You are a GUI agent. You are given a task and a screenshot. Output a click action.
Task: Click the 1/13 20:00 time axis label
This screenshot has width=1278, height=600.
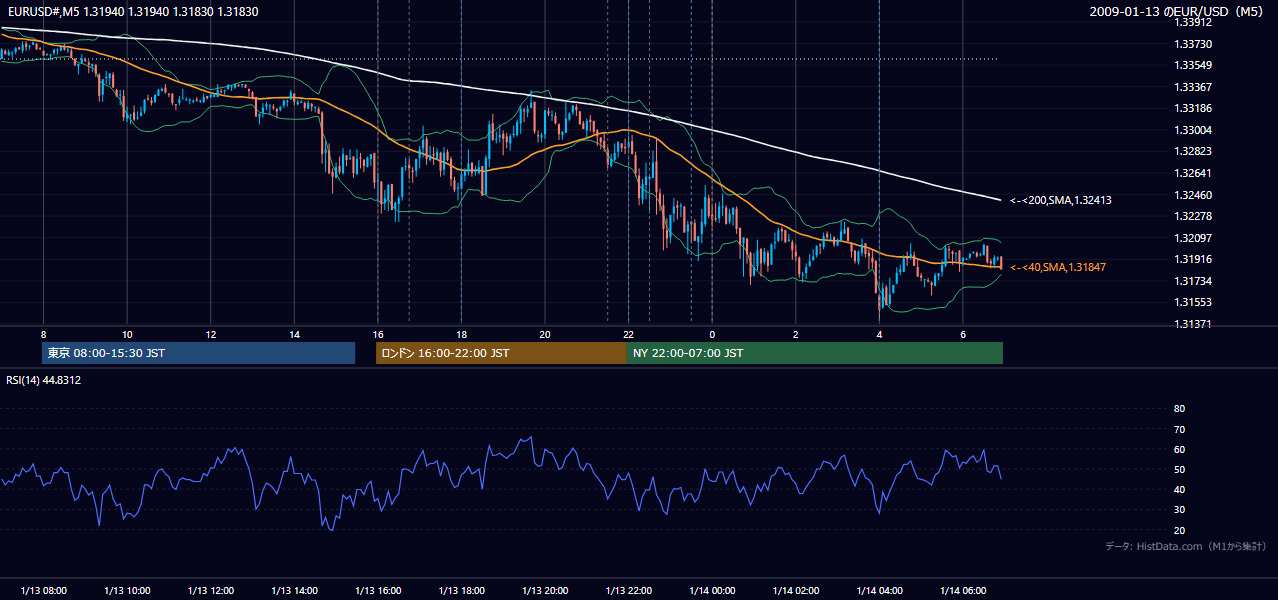(x=544, y=591)
